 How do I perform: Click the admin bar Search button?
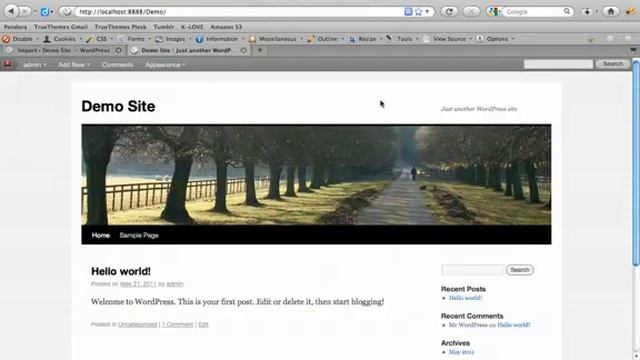612,64
